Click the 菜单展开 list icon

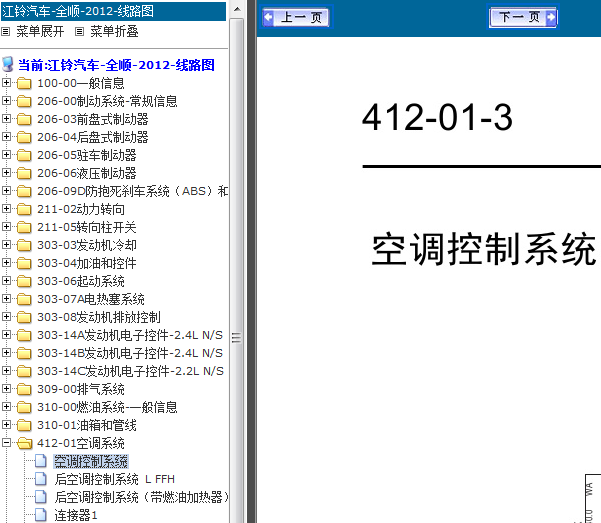coord(5,32)
